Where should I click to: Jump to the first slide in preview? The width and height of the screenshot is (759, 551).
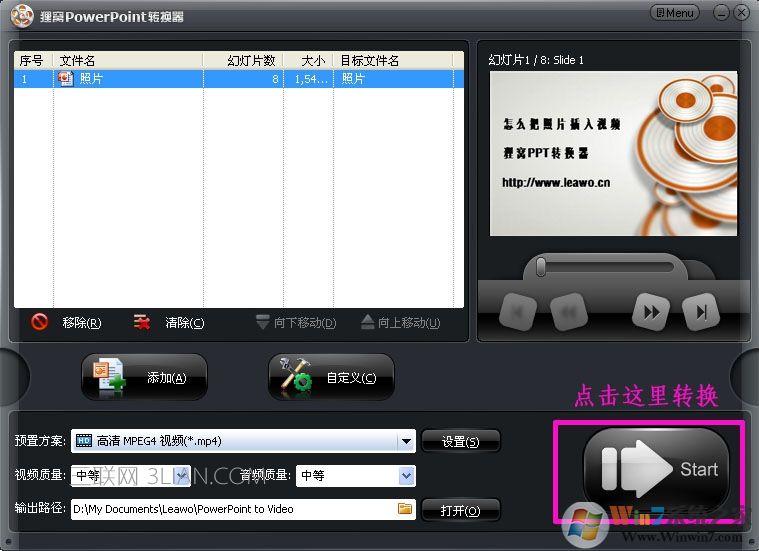coord(517,313)
